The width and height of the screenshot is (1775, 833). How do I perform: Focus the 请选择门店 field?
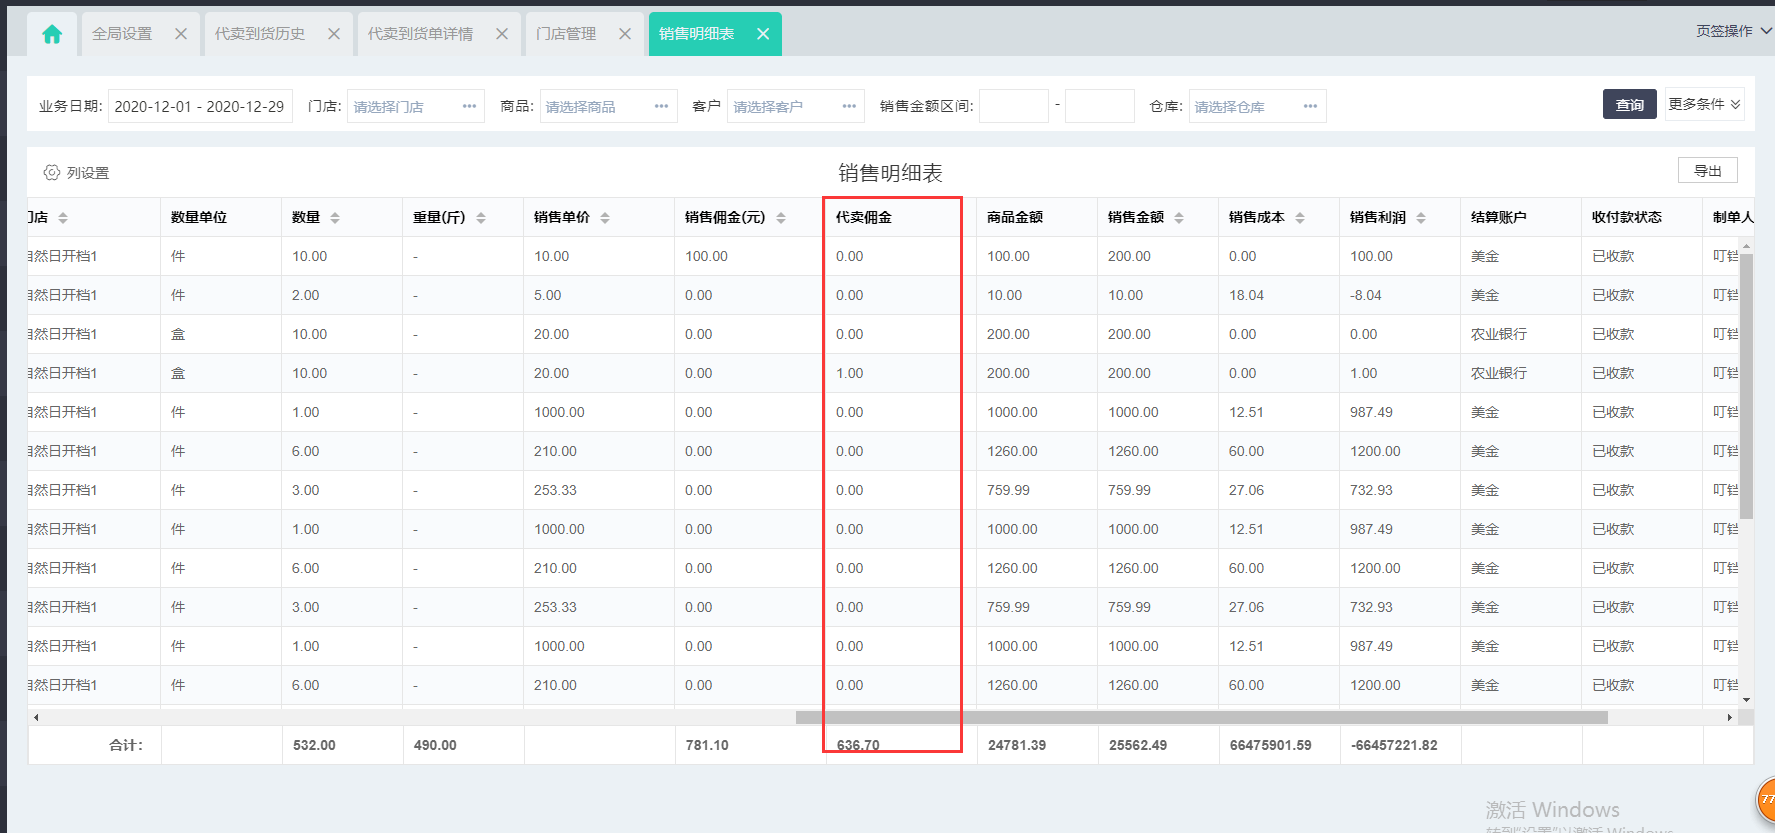(x=415, y=106)
